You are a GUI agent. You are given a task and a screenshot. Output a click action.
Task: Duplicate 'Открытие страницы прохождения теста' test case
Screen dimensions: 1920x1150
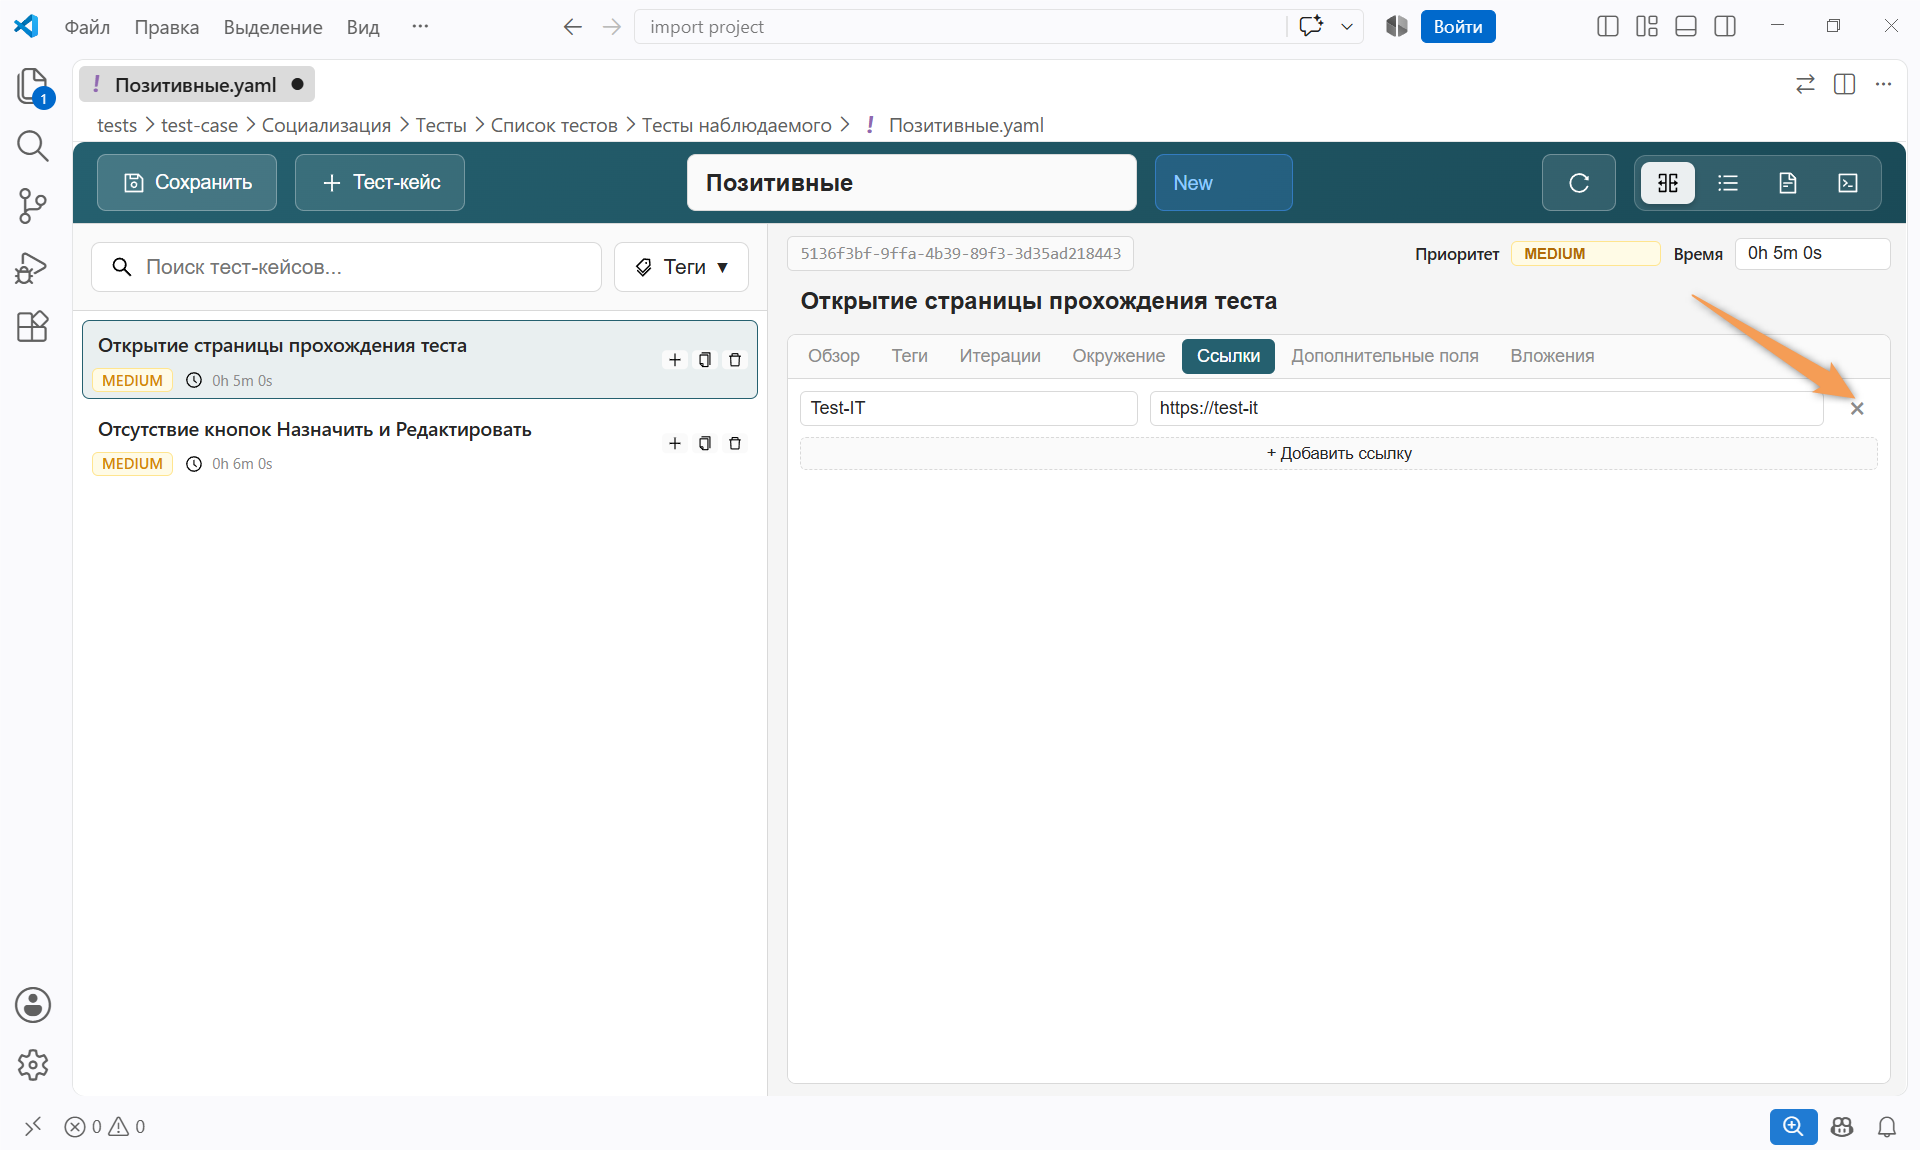point(705,360)
